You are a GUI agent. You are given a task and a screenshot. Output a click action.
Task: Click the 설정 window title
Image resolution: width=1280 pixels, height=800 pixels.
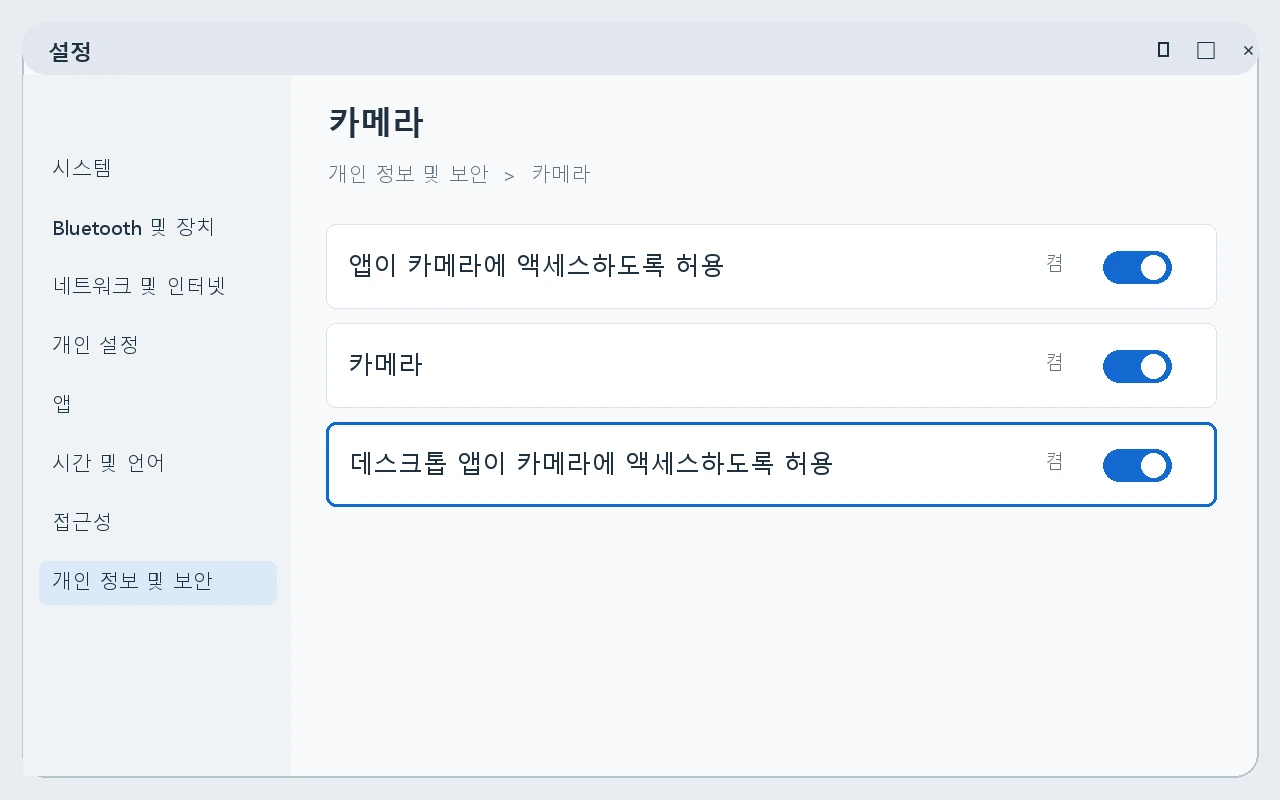tap(70, 52)
